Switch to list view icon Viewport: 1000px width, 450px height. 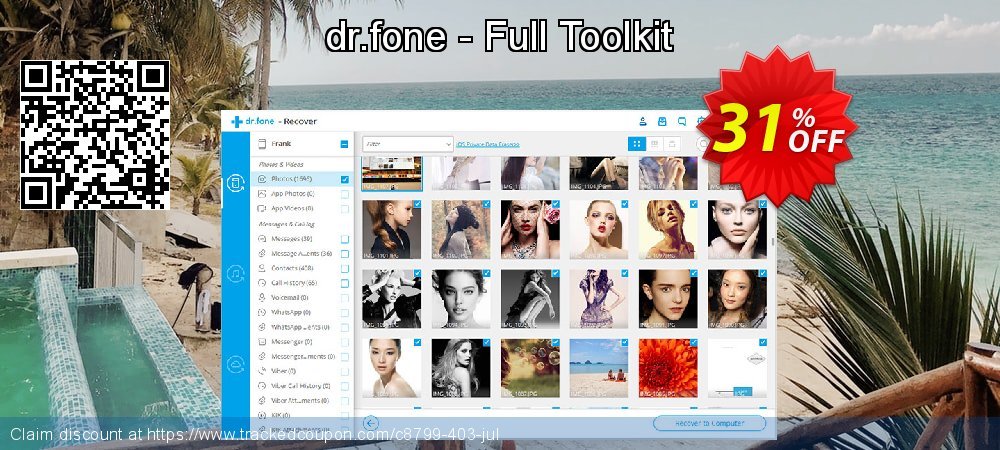(654, 144)
